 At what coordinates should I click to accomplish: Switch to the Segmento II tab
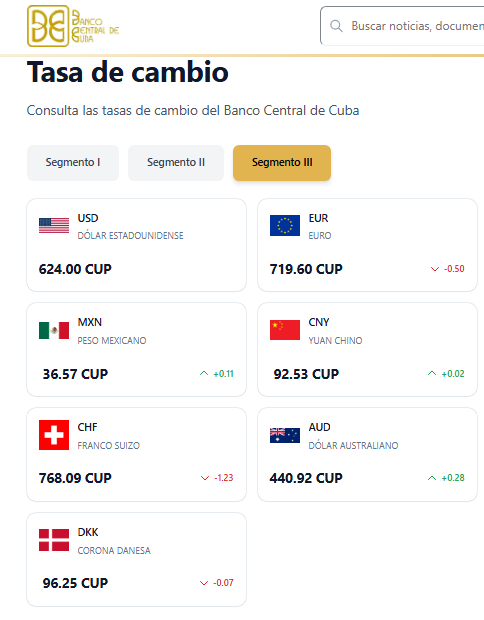pos(176,163)
